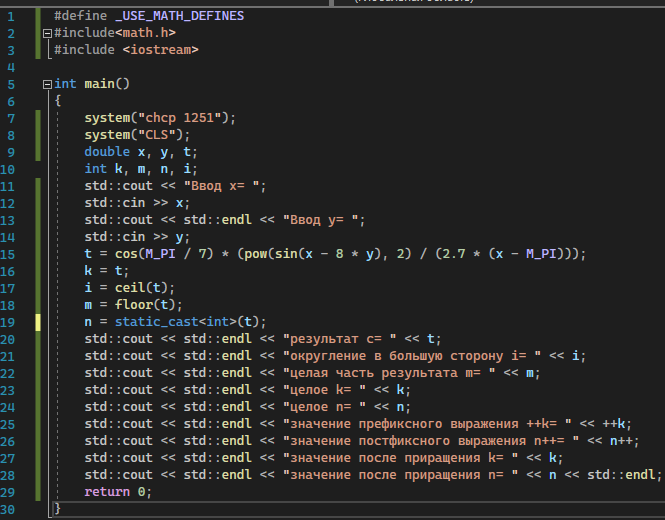Click the int keyword declaring k, m, n, i
Screen dimensions: 665x520
point(95,169)
